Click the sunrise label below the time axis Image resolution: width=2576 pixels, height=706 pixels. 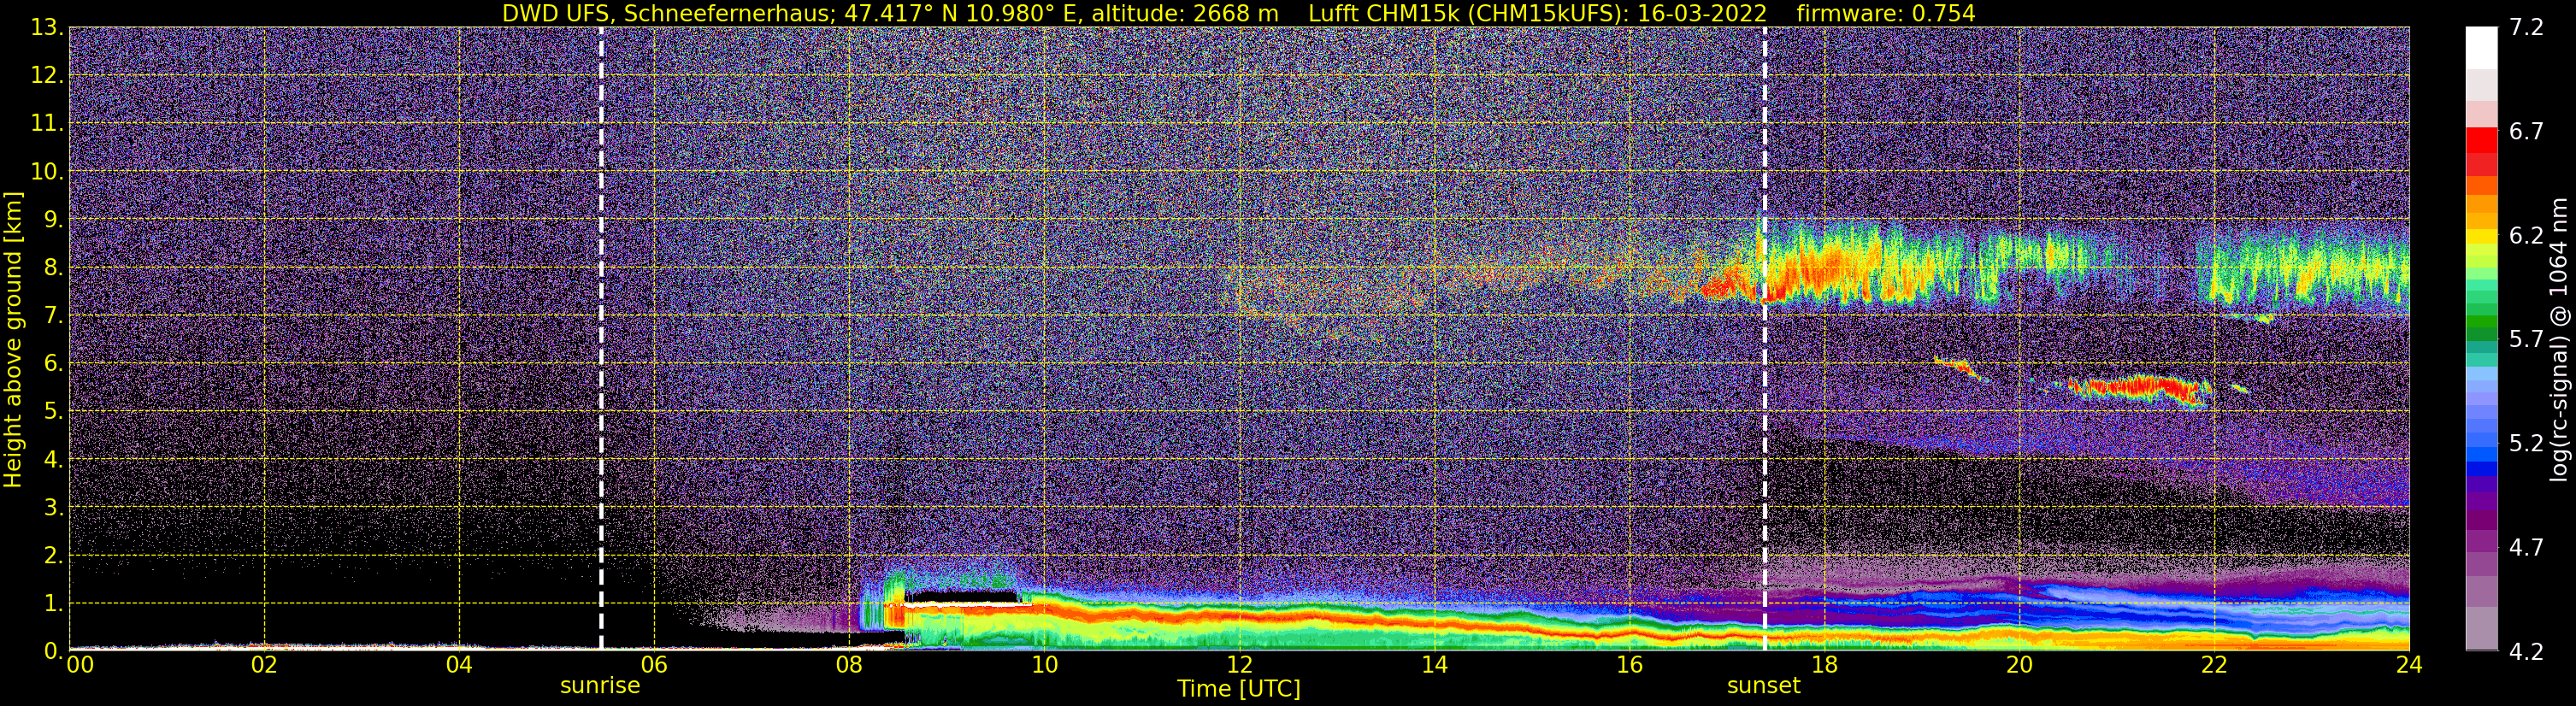coord(599,686)
